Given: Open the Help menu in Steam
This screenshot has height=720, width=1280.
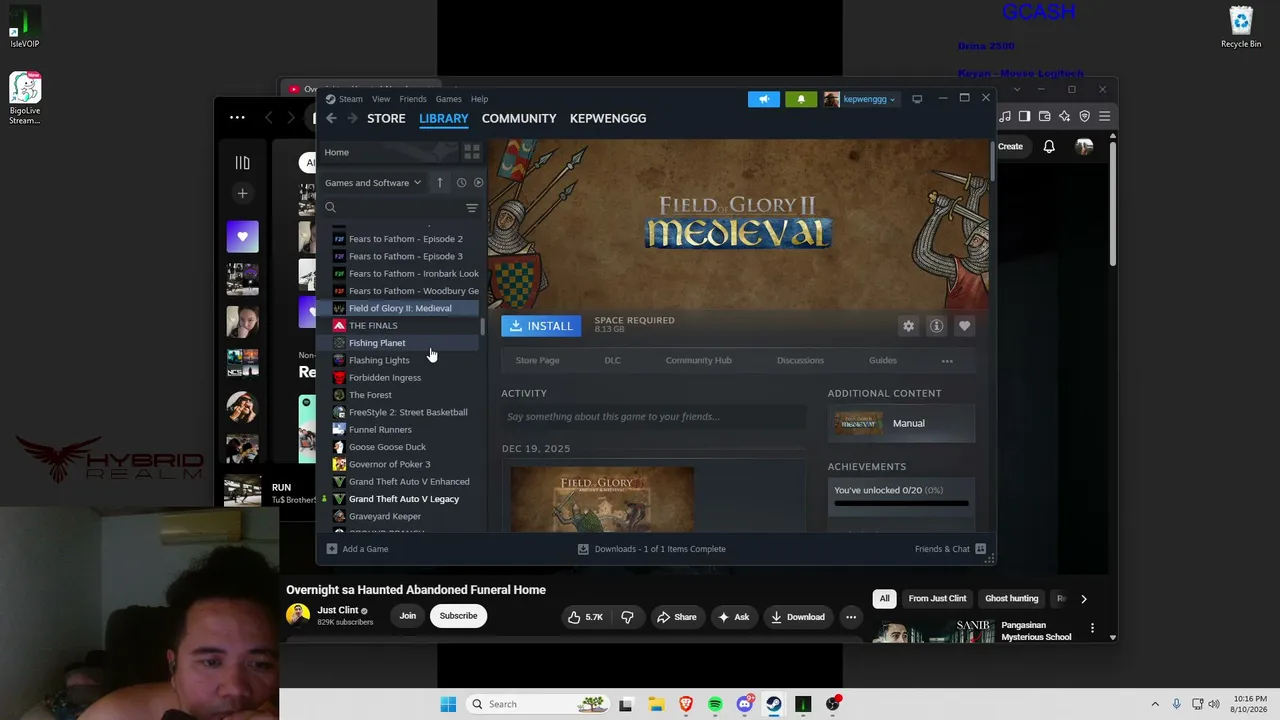Looking at the screenshot, I should [x=479, y=99].
